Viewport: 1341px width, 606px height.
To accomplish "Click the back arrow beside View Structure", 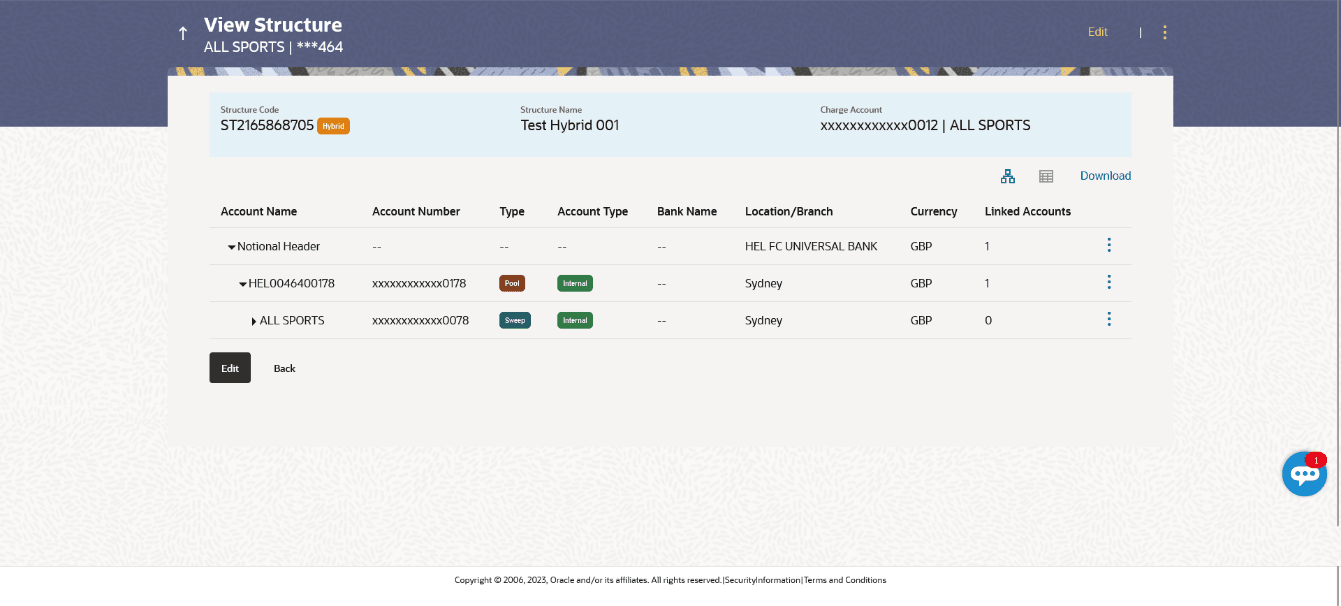I will click(x=182, y=34).
